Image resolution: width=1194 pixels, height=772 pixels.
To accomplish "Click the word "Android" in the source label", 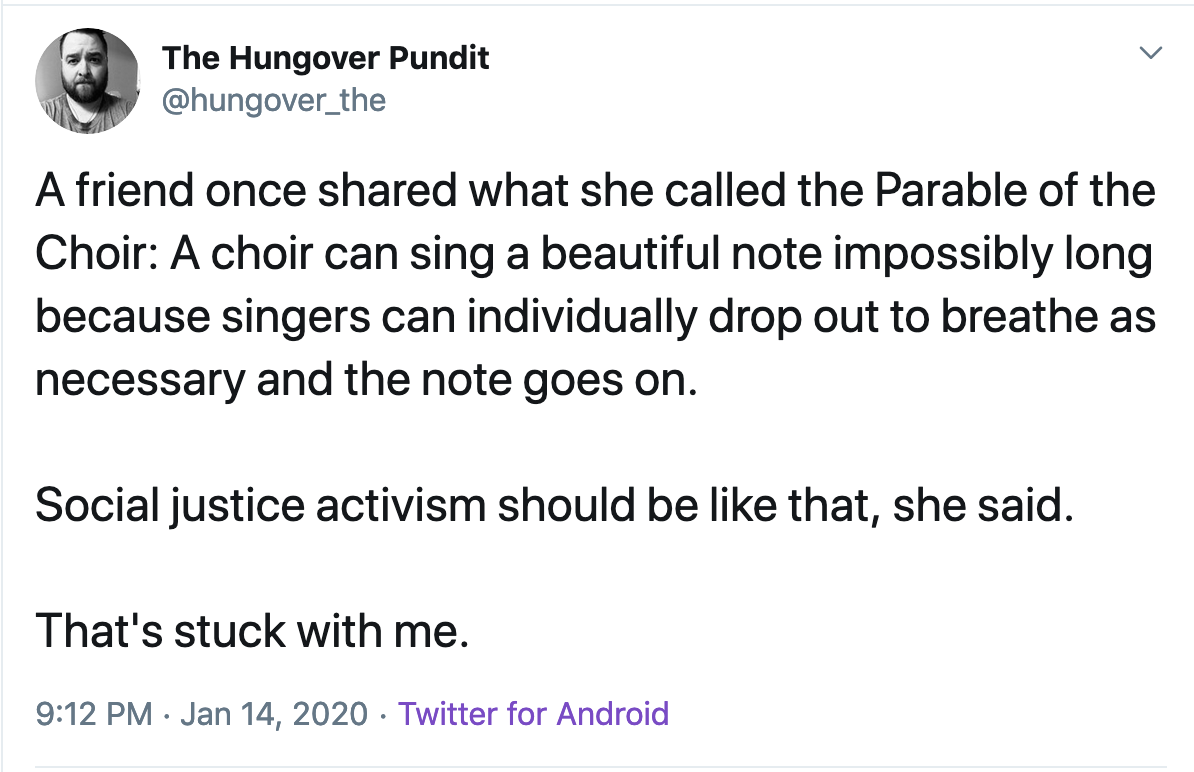I will point(612,714).
